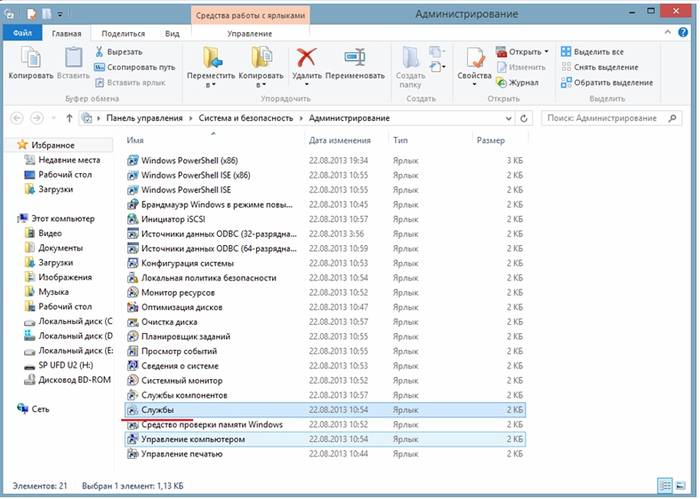Select Инициатор iSCSI shortcut
The height and width of the screenshot is (499, 700).
[325, 219]
